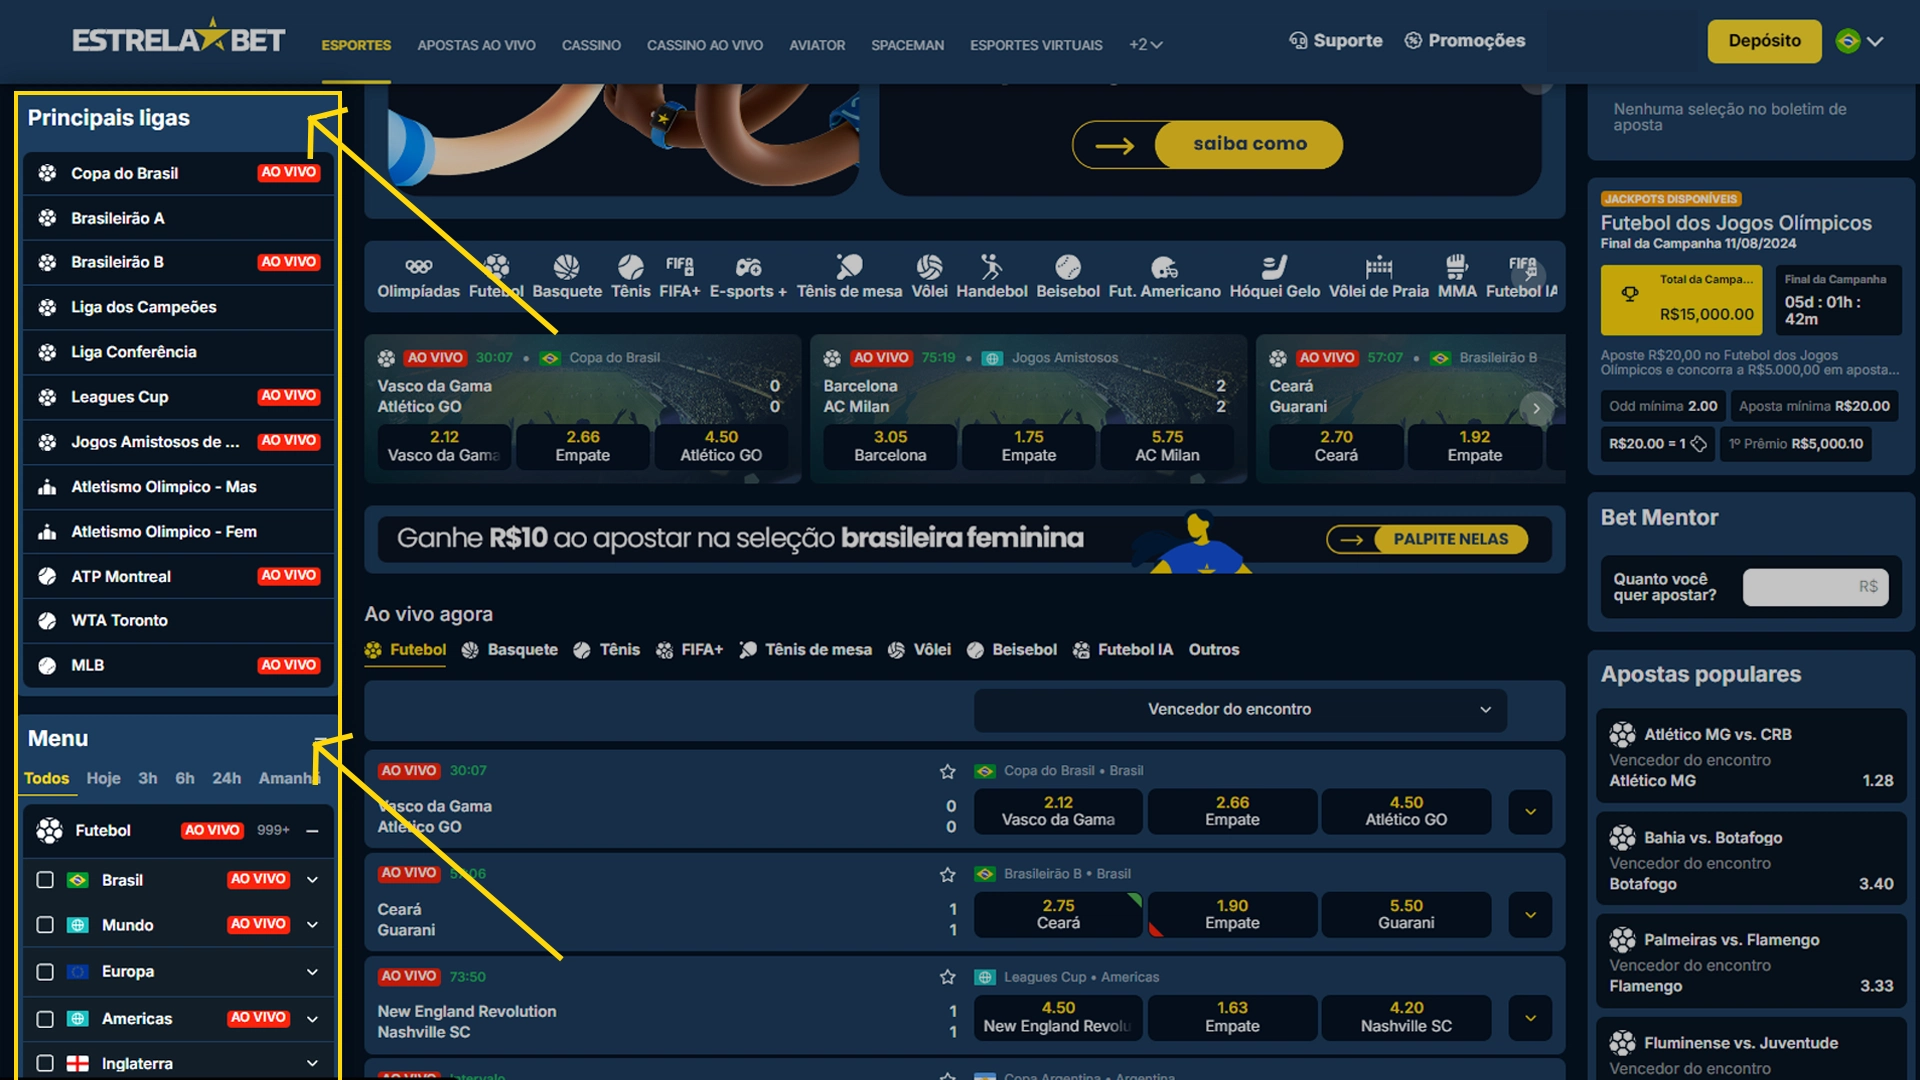Expand more markets for New England match

[x=1530, y=1018]
